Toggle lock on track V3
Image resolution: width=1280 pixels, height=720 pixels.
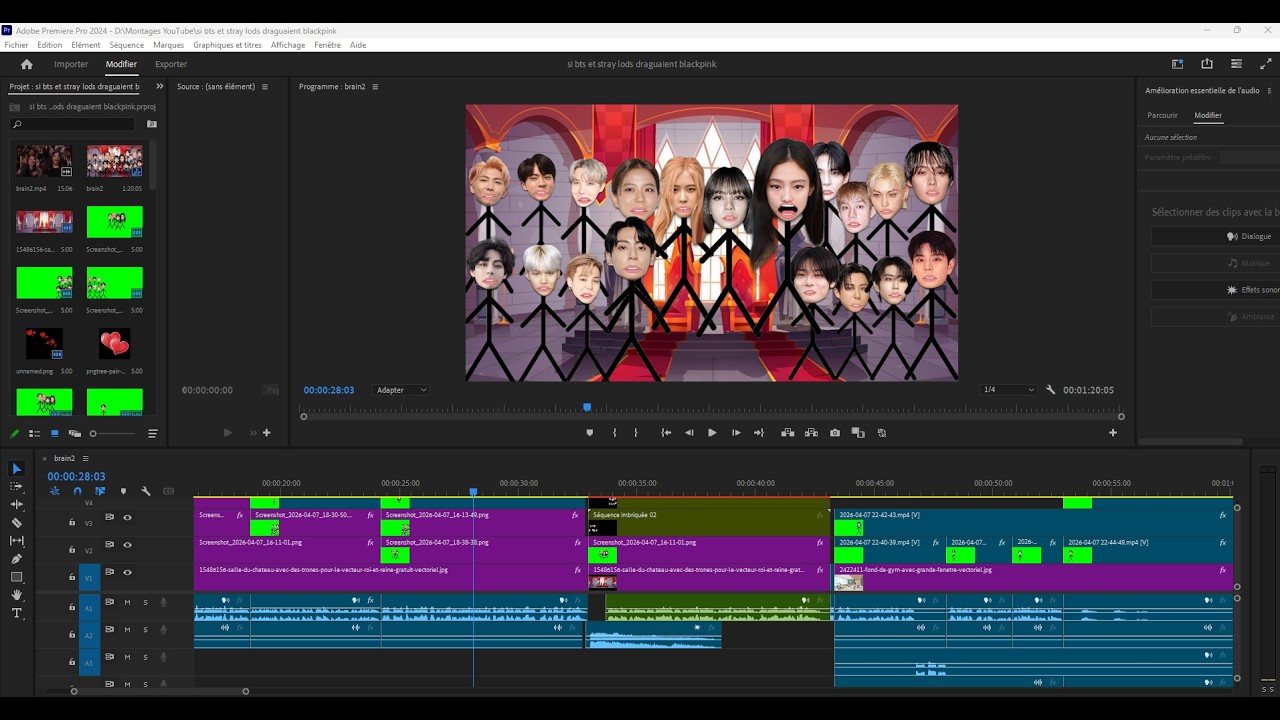pyautogui.click(x=72, y=522)
